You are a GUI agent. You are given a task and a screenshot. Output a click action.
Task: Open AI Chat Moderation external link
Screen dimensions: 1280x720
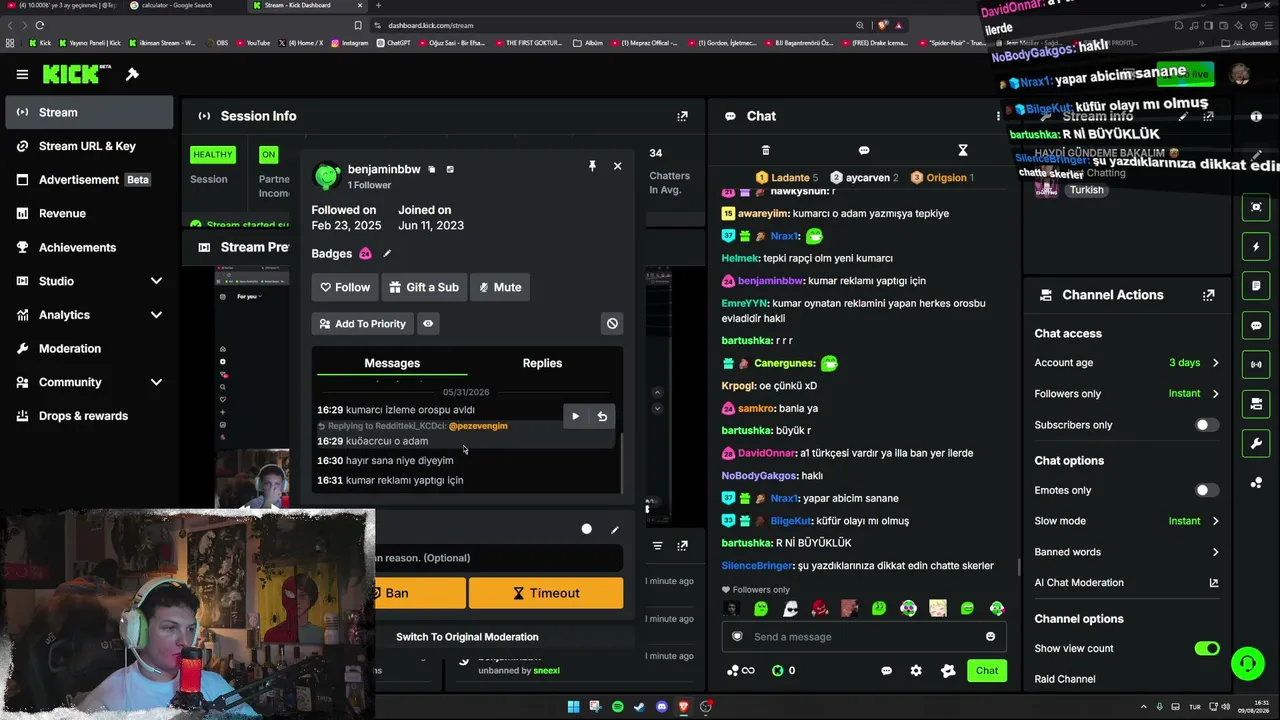(1214, 583)
